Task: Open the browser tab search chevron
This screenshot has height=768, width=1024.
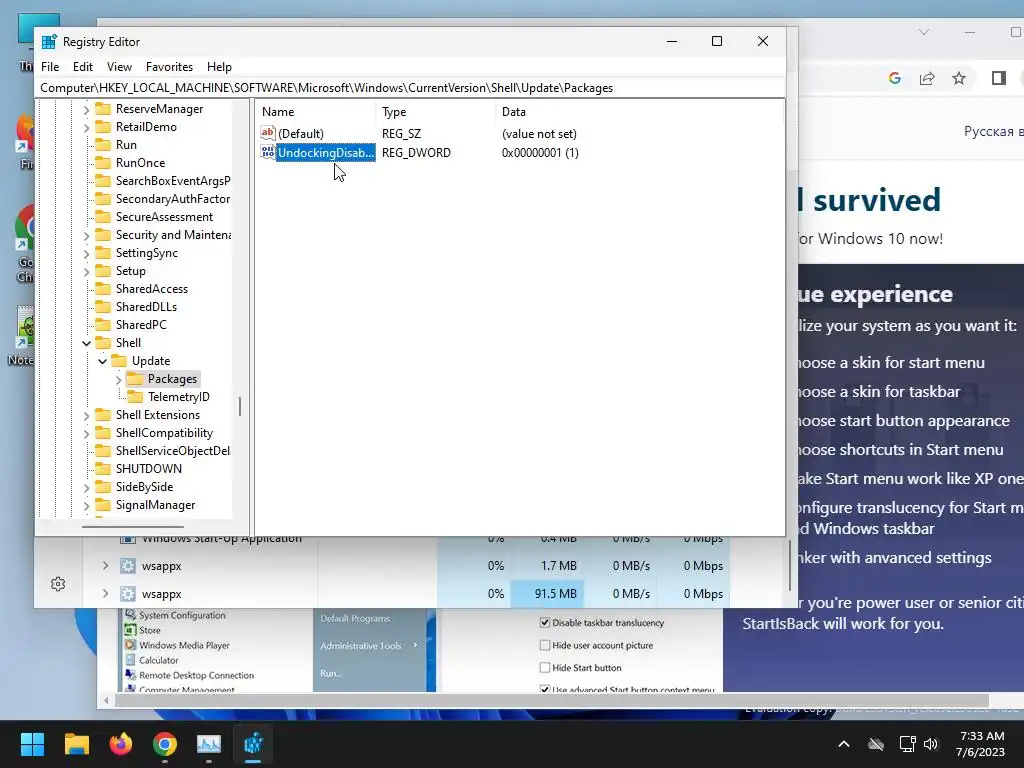Action: (923, 32)
